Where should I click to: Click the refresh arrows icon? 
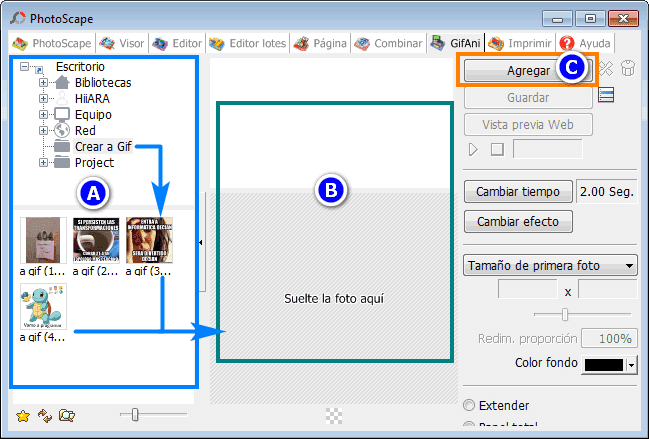click(x=45, y=415)
